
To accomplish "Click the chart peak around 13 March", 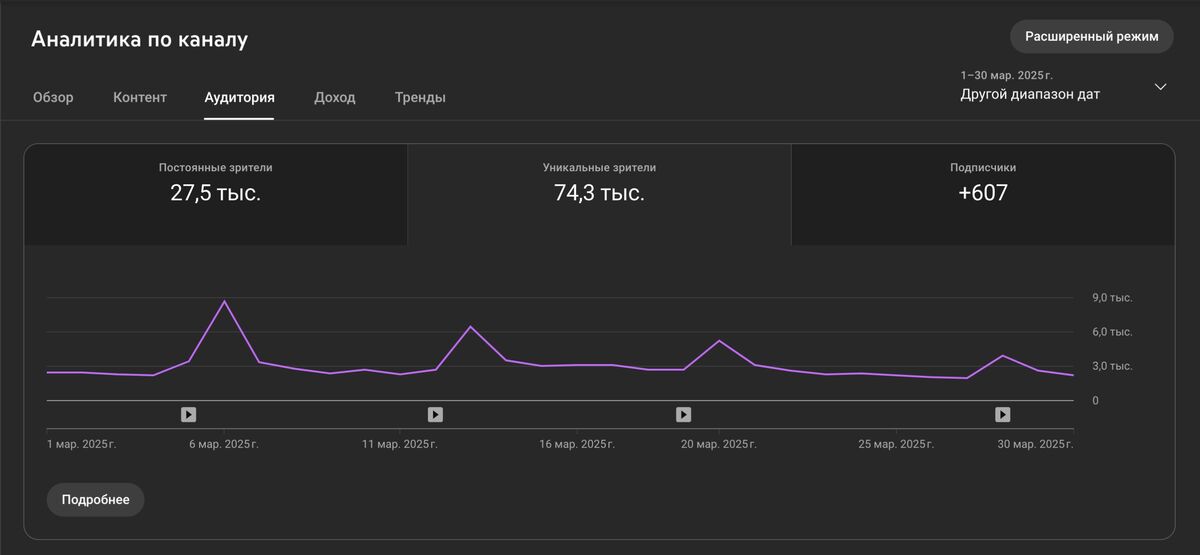I will (x=470, y=326).
